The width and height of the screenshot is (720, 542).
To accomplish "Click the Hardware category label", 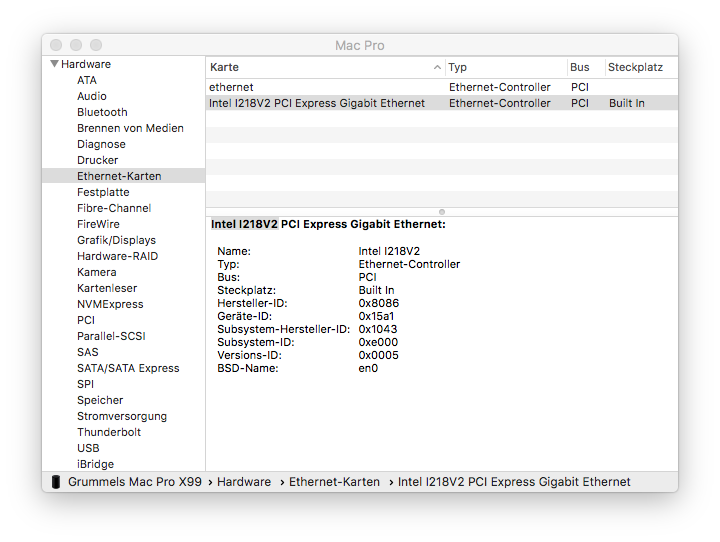I will click(86, 64).
